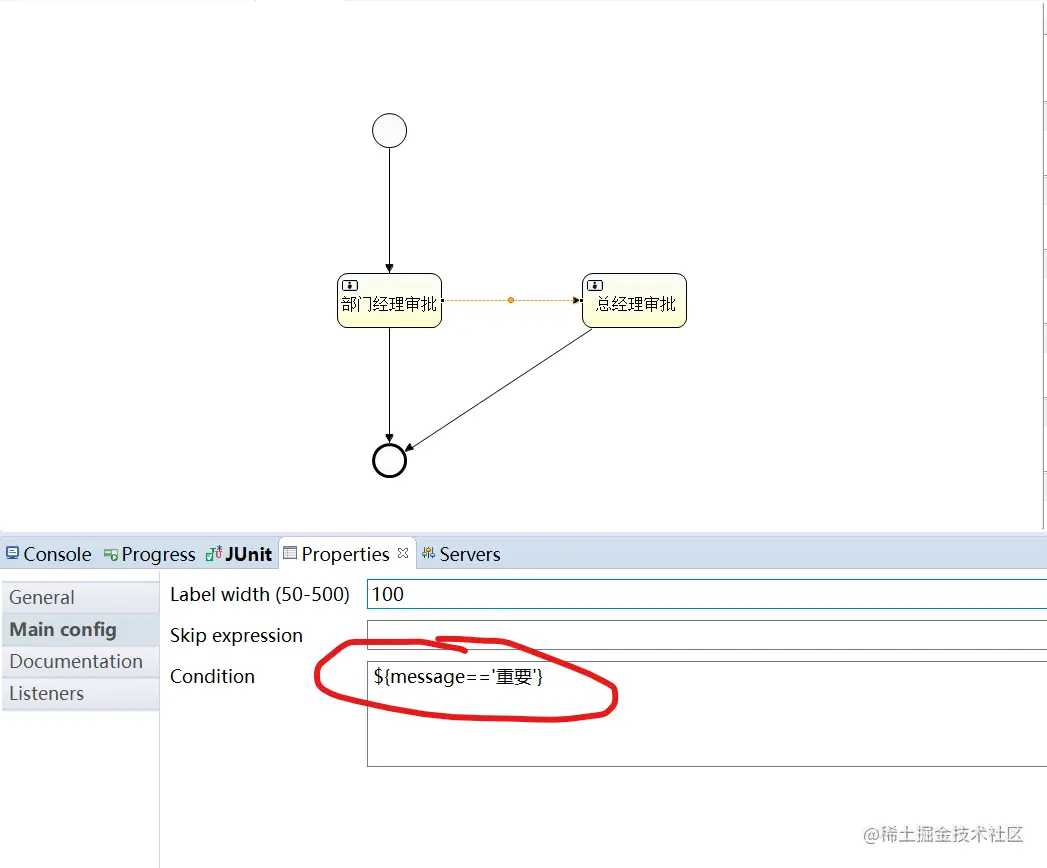
Task: Click the Console tab icon
Action: 13,553
